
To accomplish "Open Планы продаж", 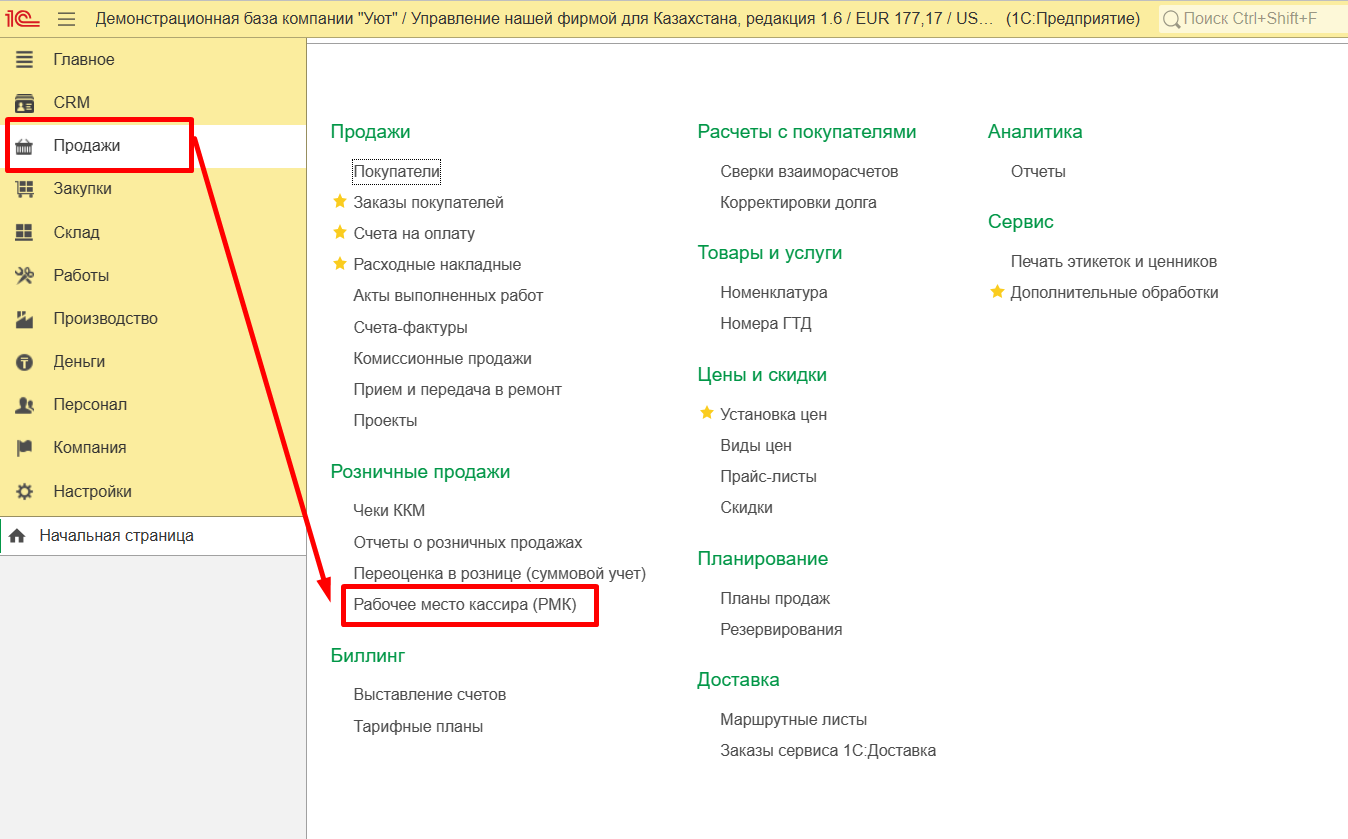I will coord(775,599).
